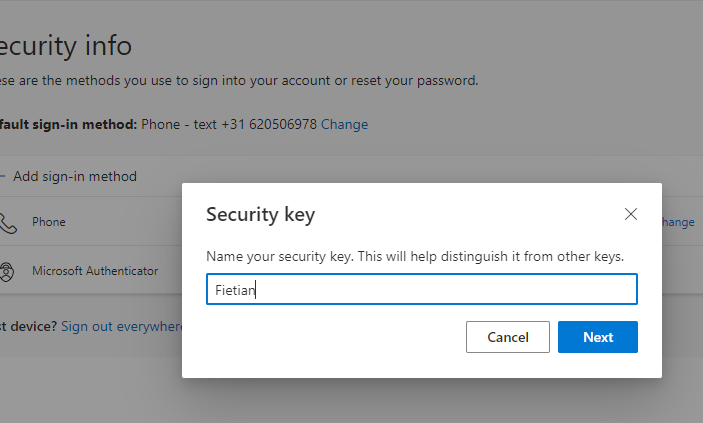Click the plus icon beside Add sign-in method
The width and height of the screenshot is (703, 423).
tap(3, 176)
